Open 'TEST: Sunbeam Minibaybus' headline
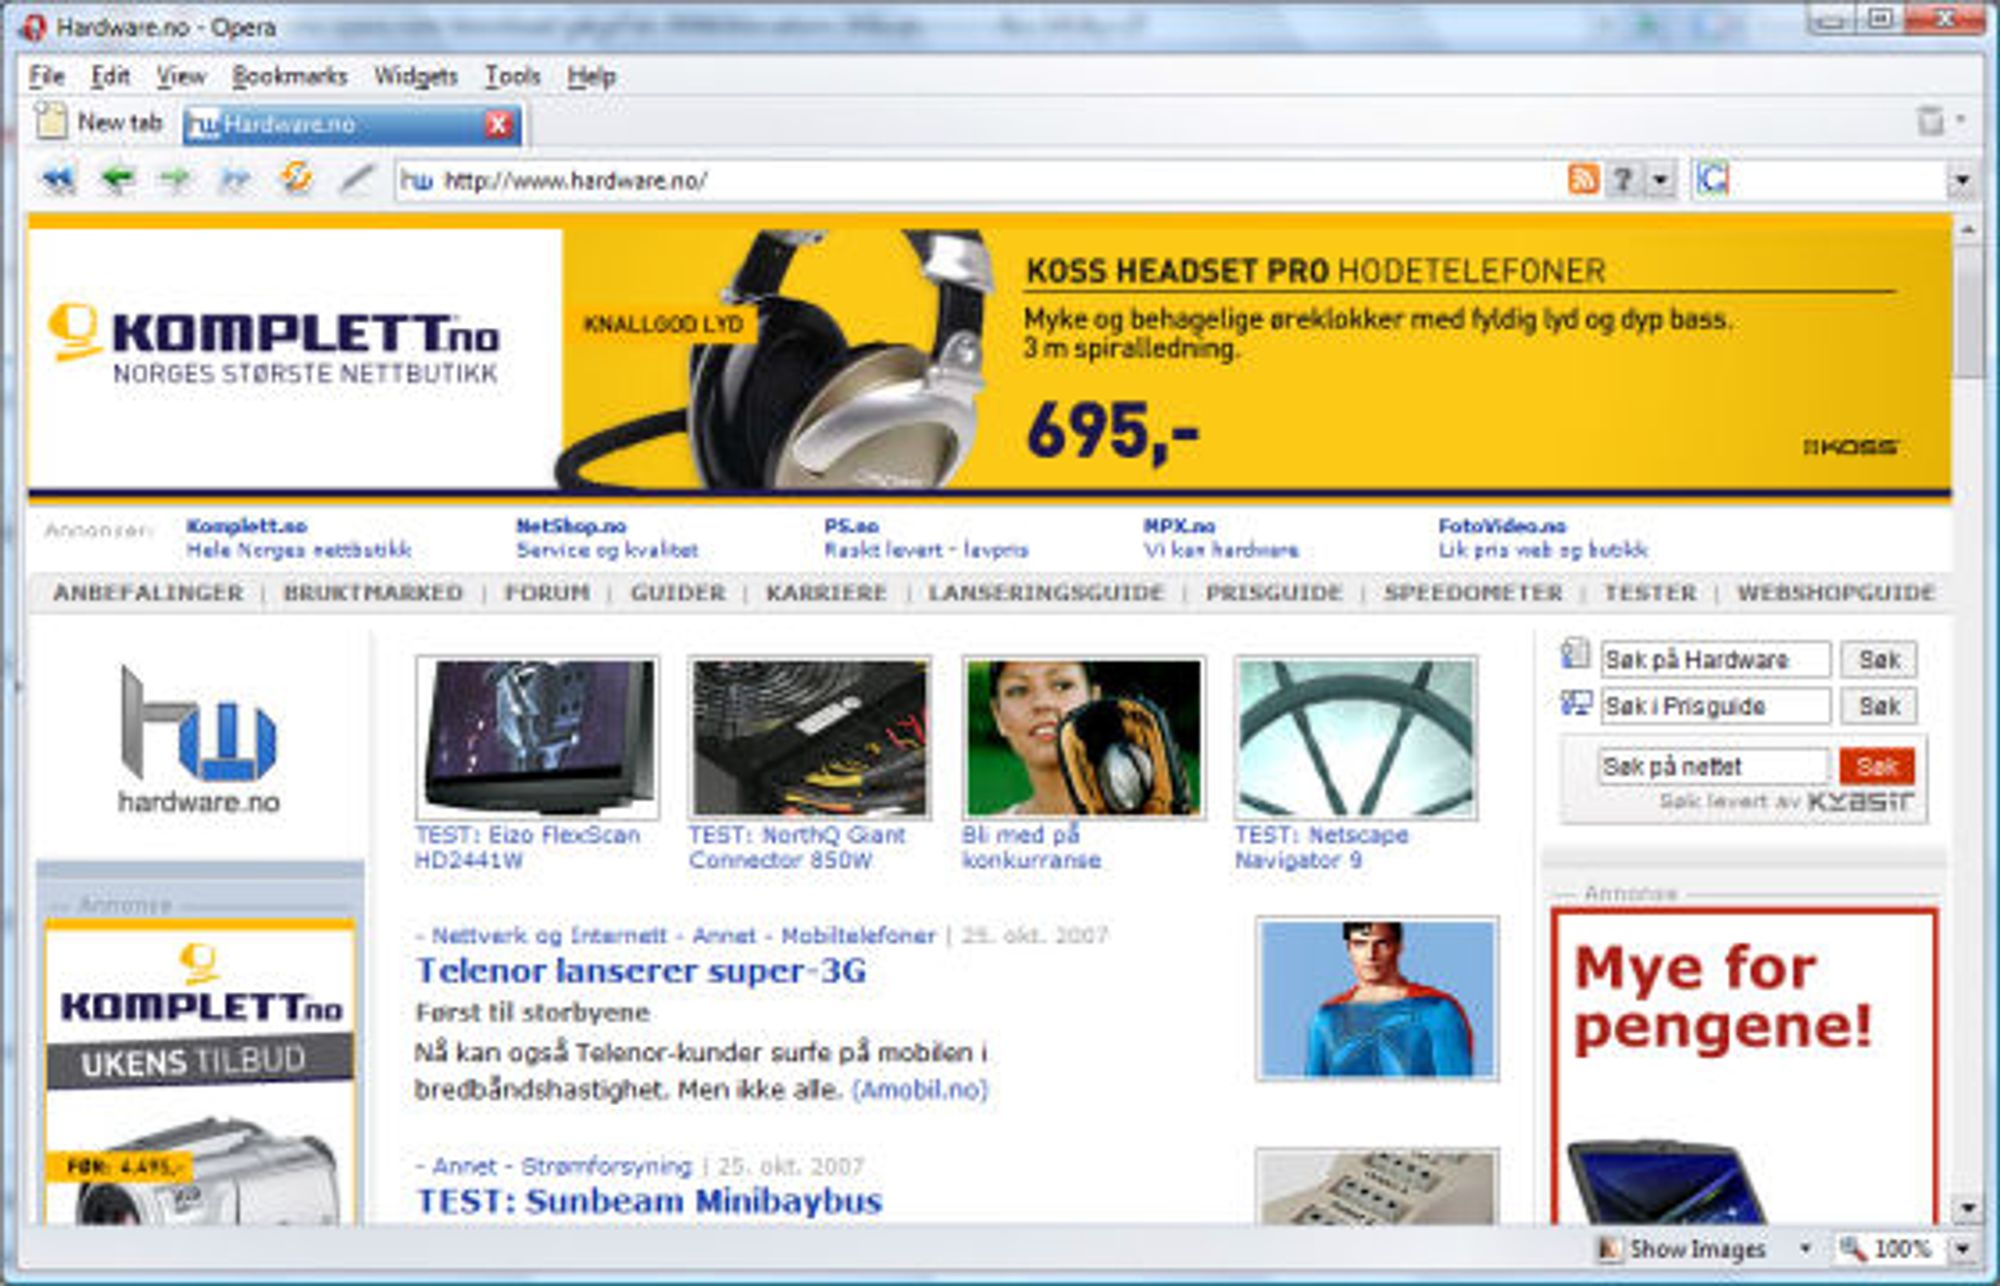The height and width of the screenshot is (1286, 2000). [x=649, y=1201]
